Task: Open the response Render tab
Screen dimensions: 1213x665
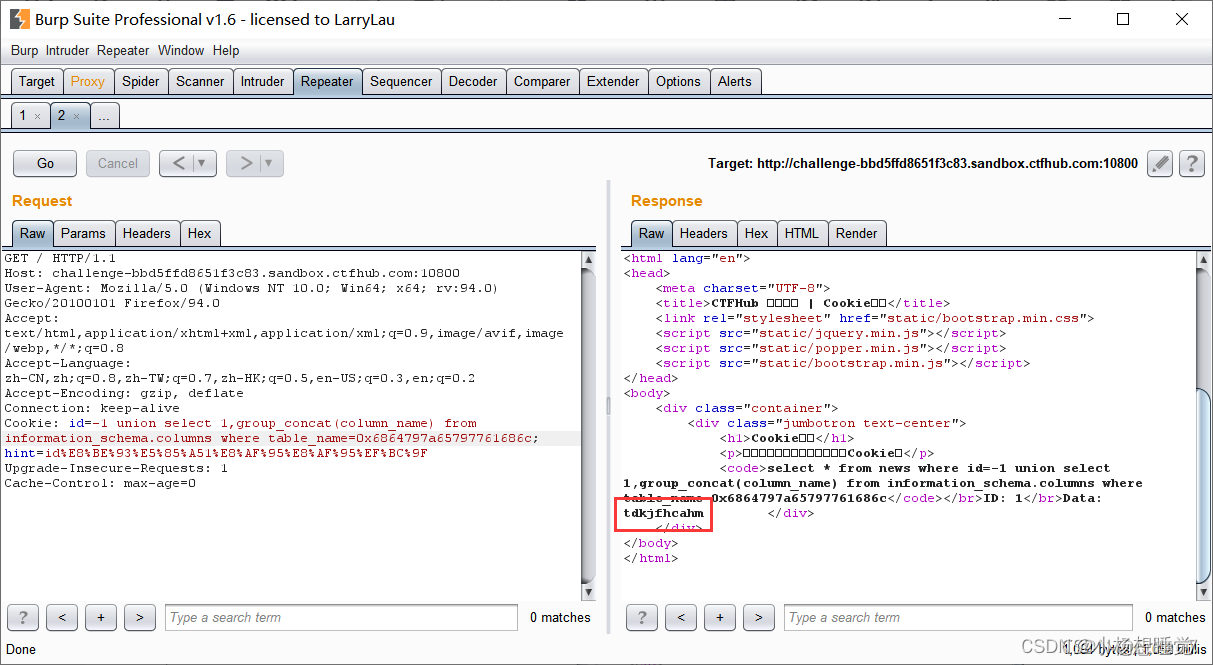Action: [x=857, y=233]
